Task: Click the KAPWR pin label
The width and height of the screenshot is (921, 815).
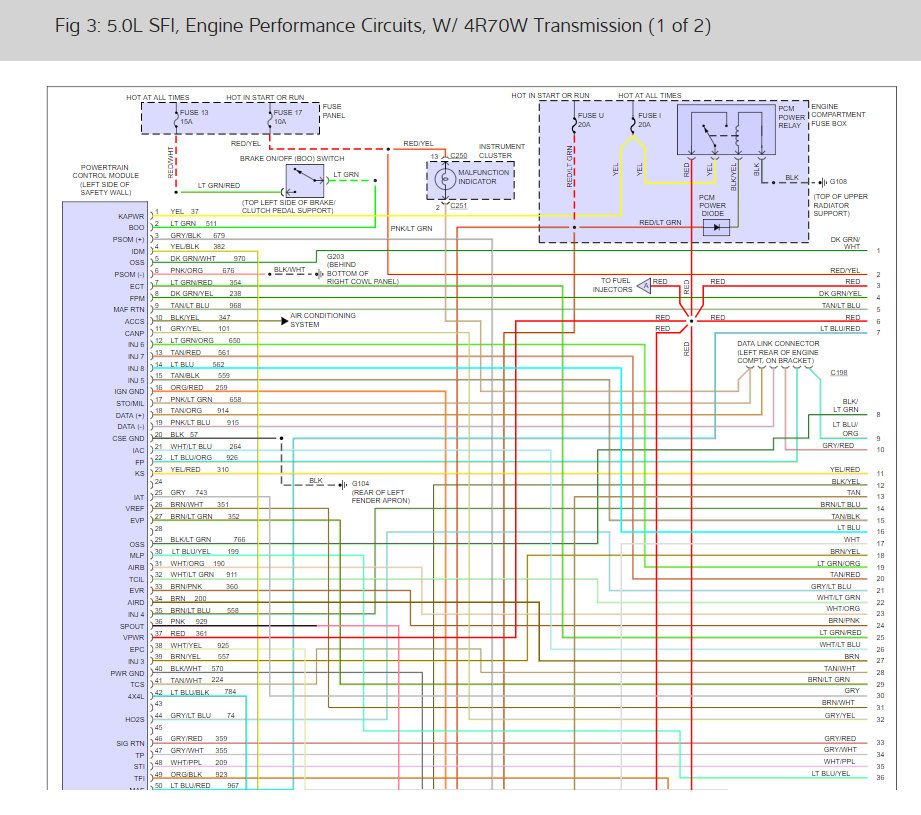Action: [x=131, y=216]
